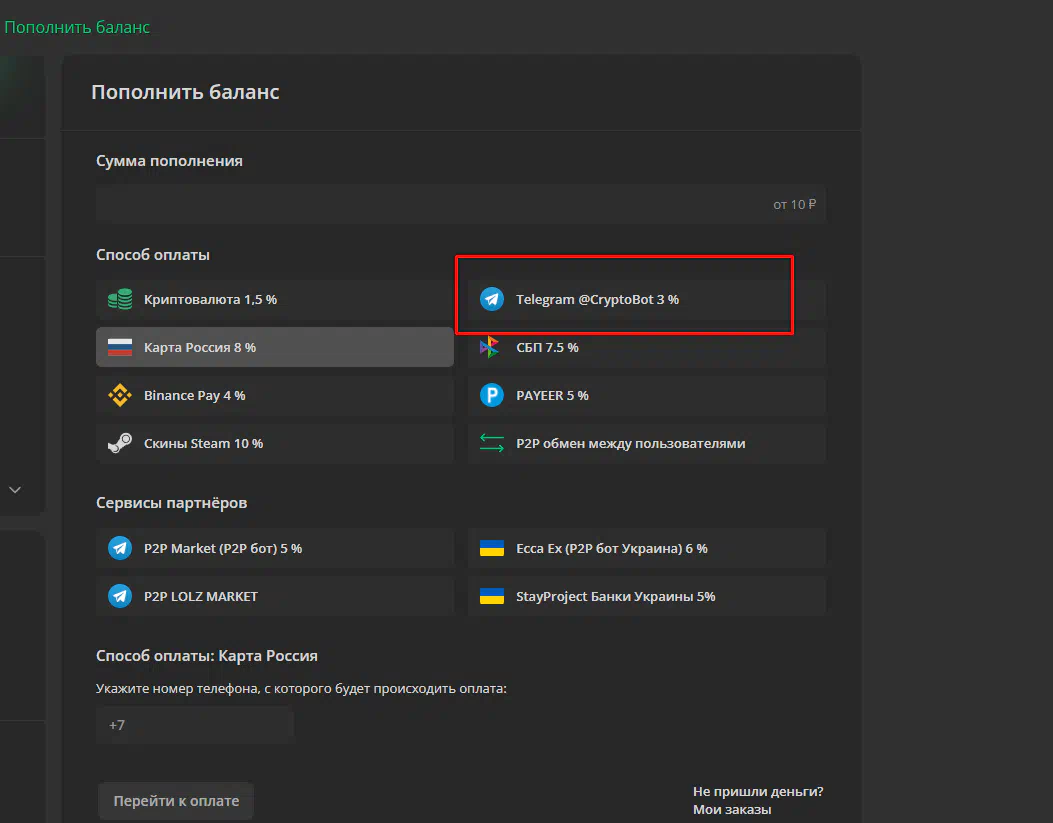
Task: Expand the left sidebar chevron arrow
Action: [x=15, y=490]
